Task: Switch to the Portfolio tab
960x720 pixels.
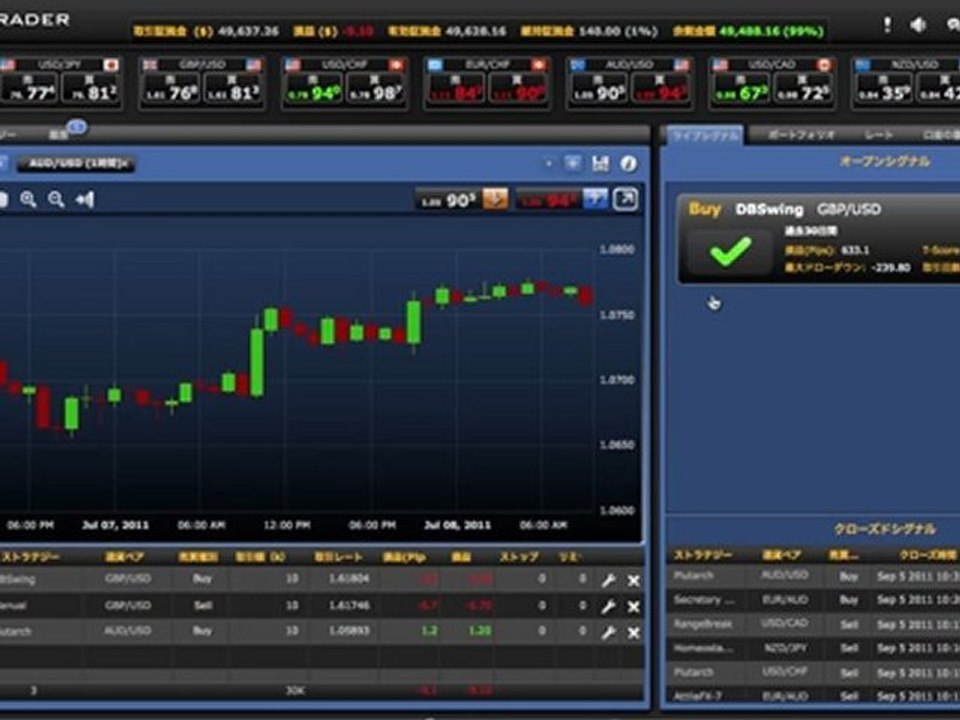Action: (x=801, y=135)
